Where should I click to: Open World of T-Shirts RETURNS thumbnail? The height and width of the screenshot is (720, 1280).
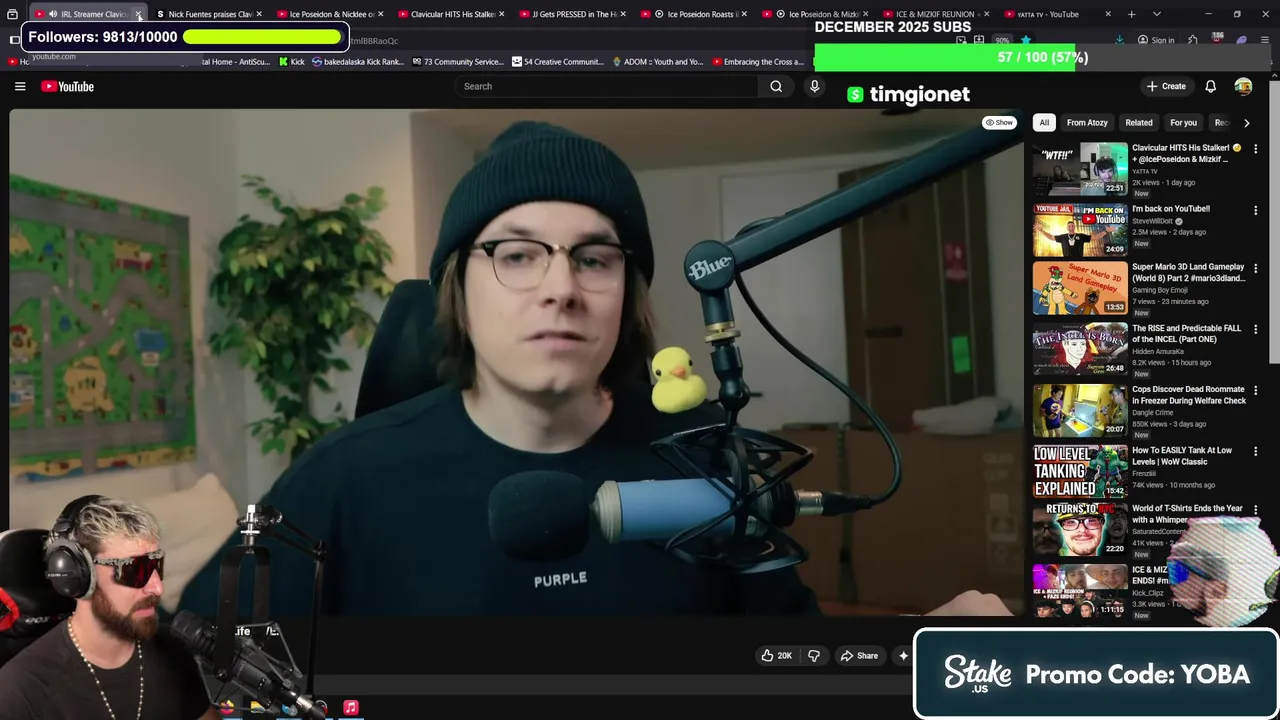point(1080,529)
